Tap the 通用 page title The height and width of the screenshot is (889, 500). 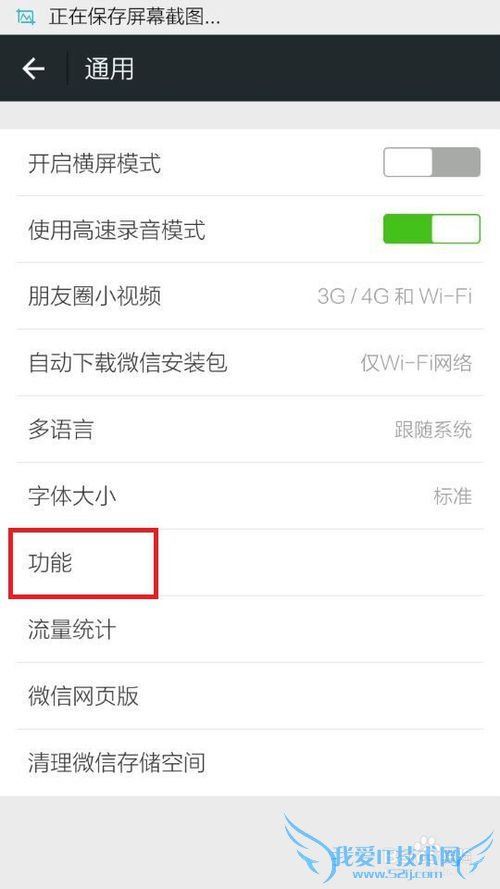coord(109,69)
